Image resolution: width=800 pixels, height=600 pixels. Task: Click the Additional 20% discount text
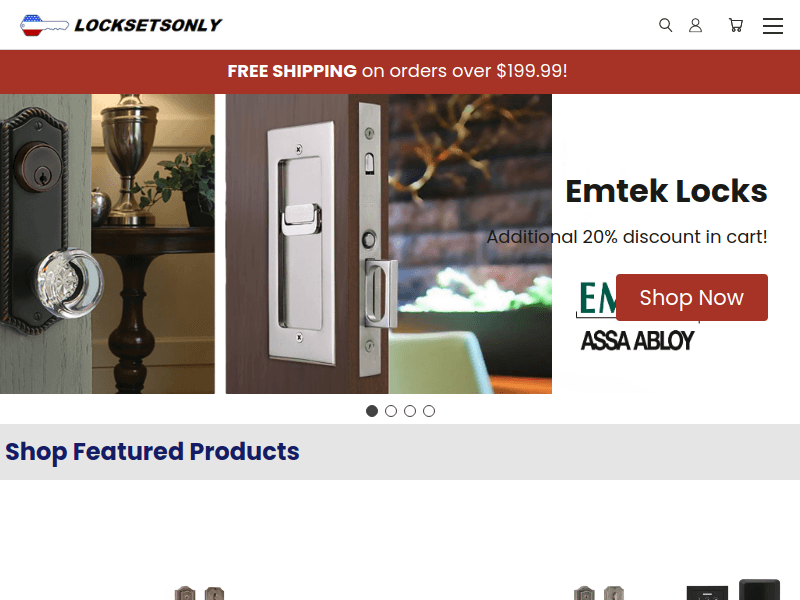click(x=627, y=237)
